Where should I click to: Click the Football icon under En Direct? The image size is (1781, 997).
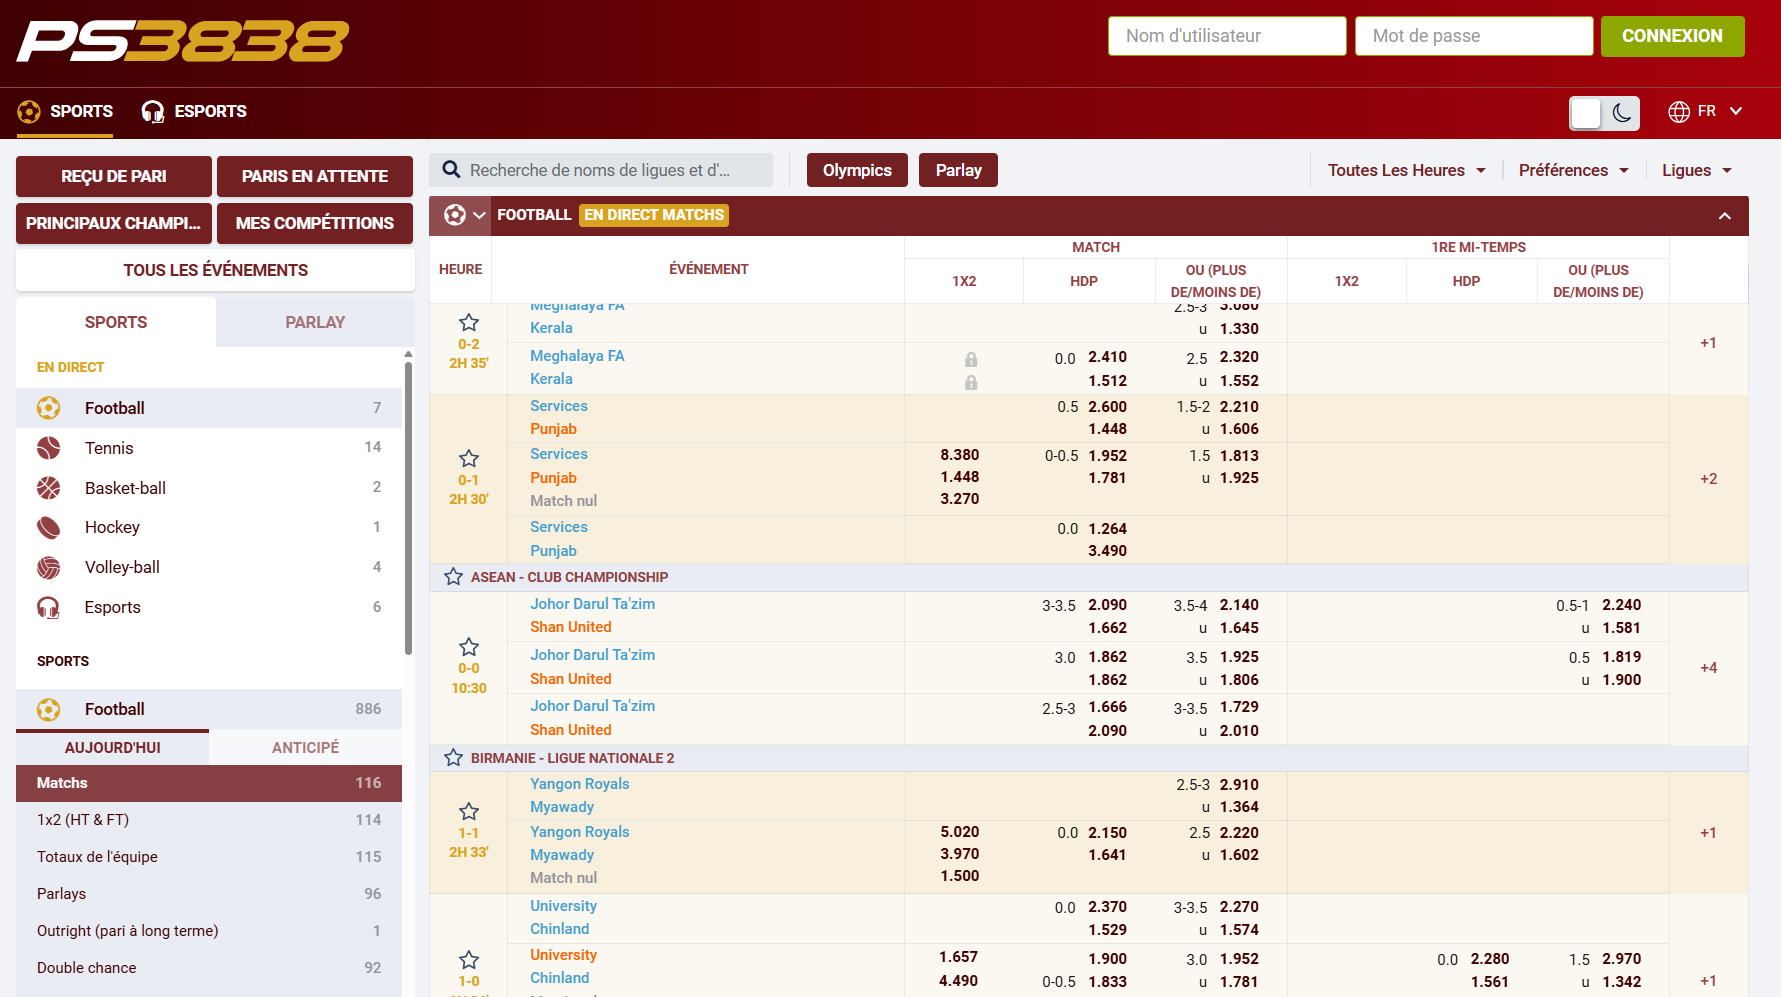tap(49, 408)
